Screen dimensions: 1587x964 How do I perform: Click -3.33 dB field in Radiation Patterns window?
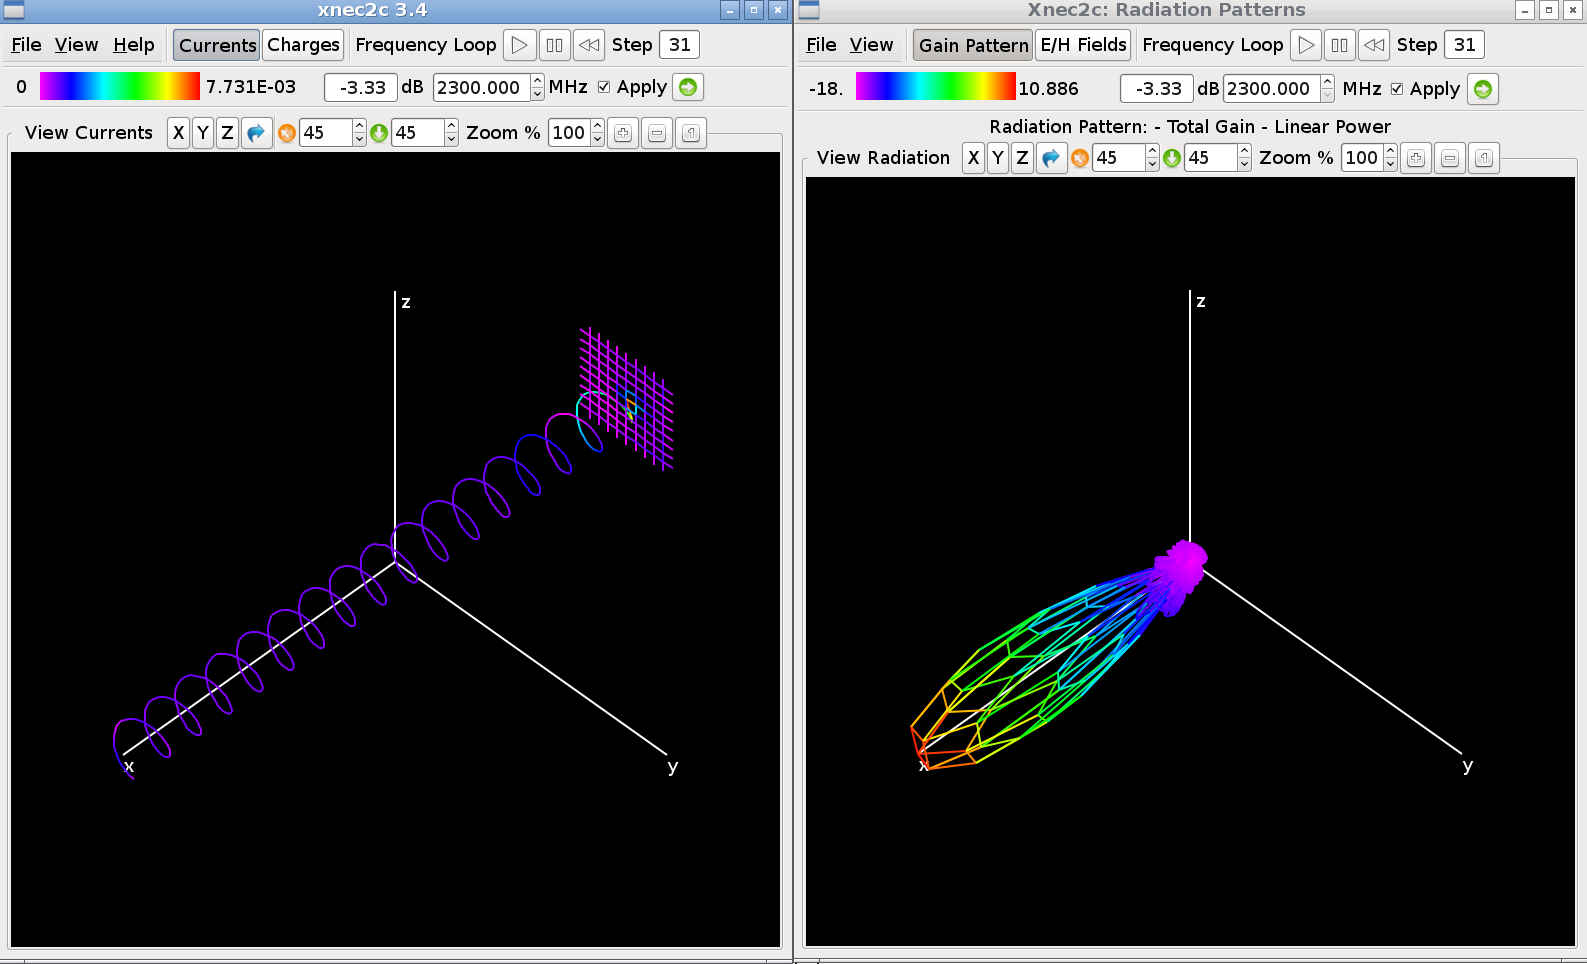1157,89
